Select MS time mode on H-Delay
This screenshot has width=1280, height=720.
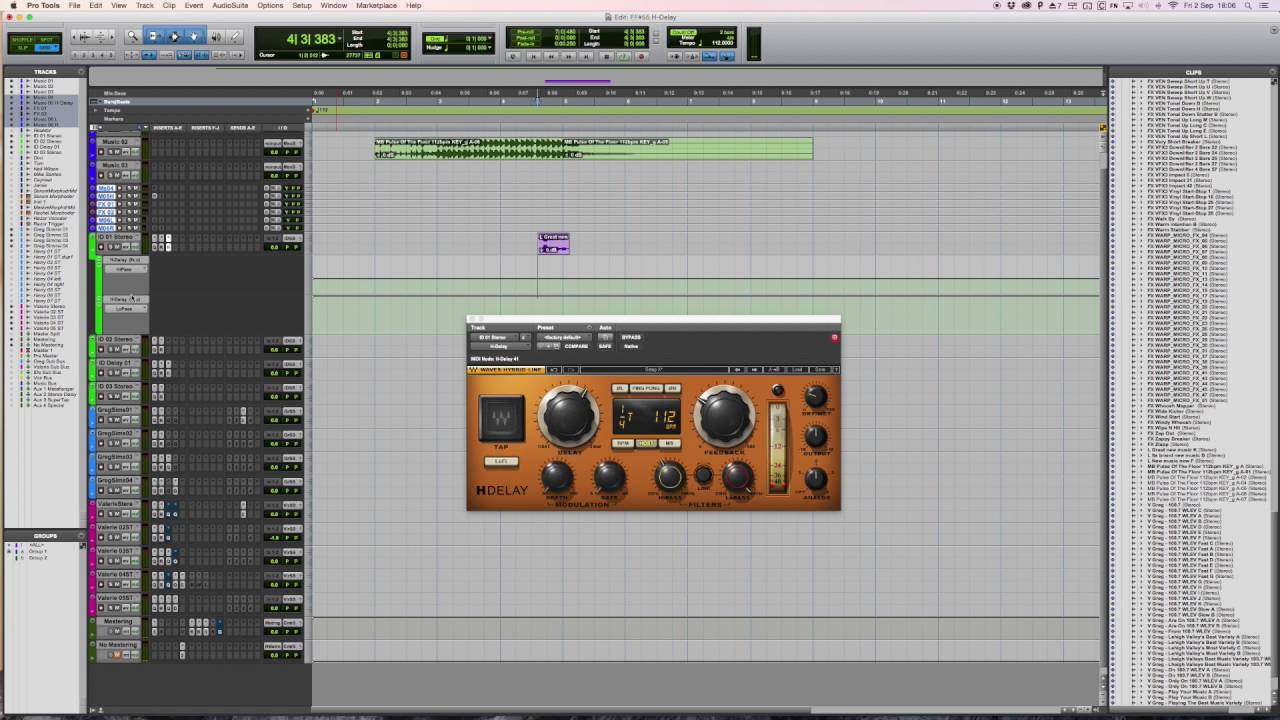click(669, 443)
